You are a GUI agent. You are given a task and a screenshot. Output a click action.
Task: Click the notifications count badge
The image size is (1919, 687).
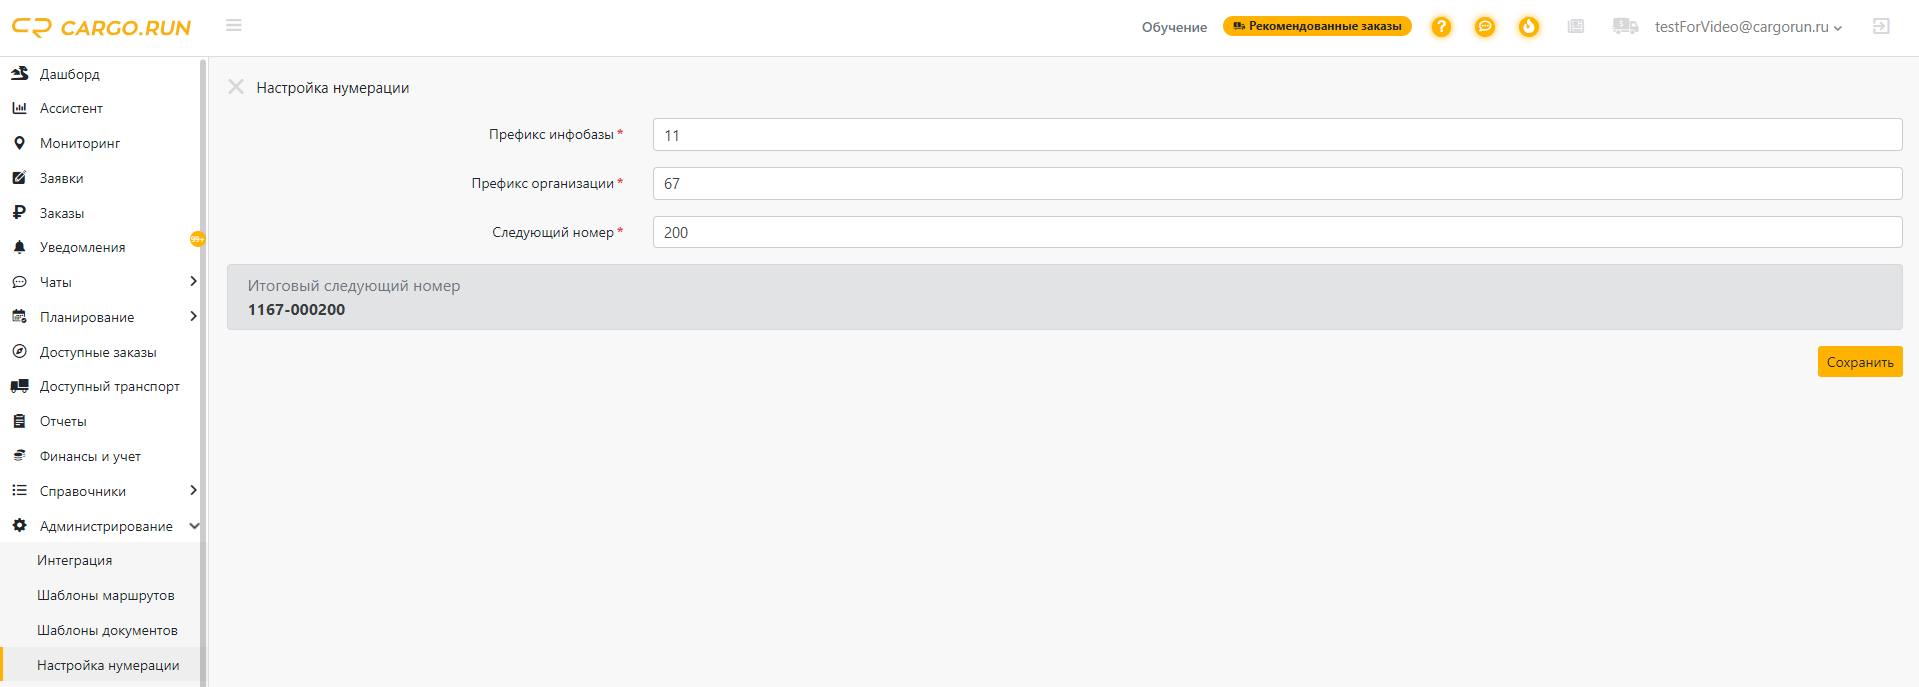pyautogui.click(x=197, y=239)
